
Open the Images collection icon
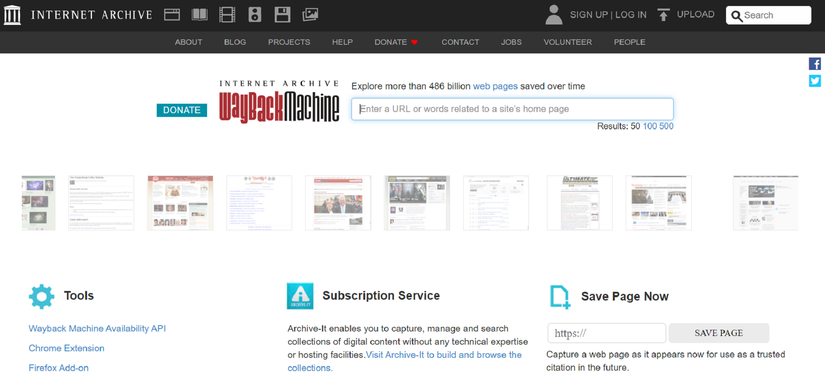[x=310, y=15]
